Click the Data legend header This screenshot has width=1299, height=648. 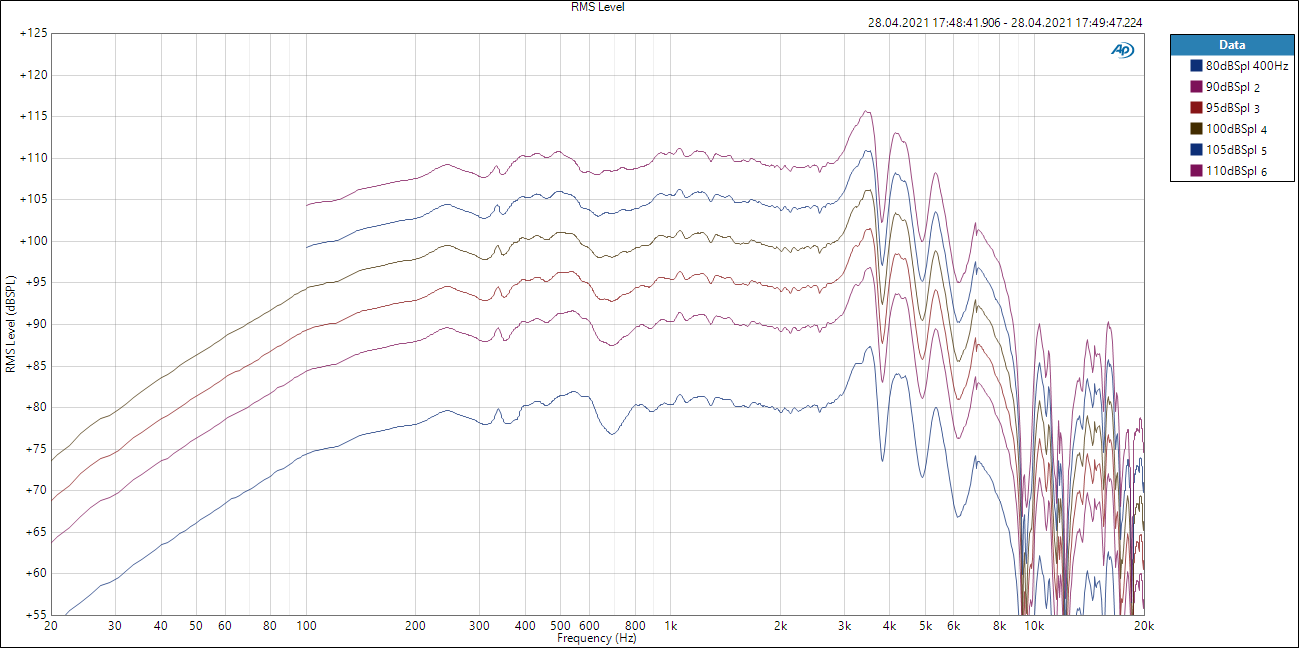coord(1232,45)
